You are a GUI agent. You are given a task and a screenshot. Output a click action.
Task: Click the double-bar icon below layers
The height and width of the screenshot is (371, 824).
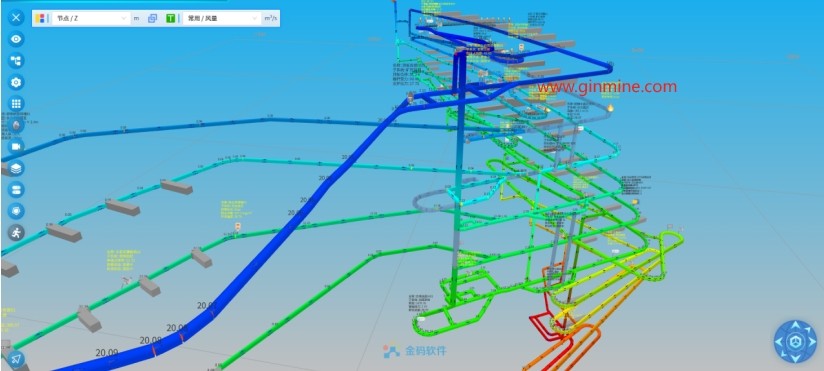pos(16,189)
